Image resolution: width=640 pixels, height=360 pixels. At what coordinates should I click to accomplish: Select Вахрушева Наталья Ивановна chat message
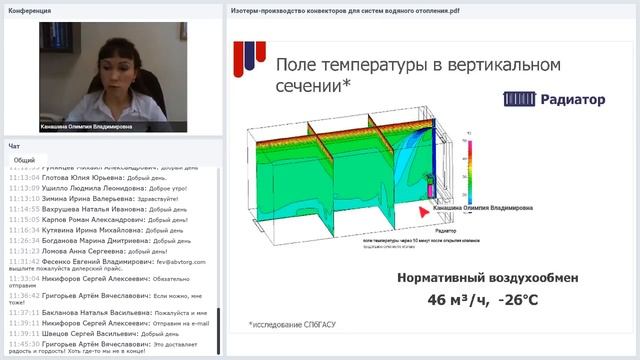point(98,209)
